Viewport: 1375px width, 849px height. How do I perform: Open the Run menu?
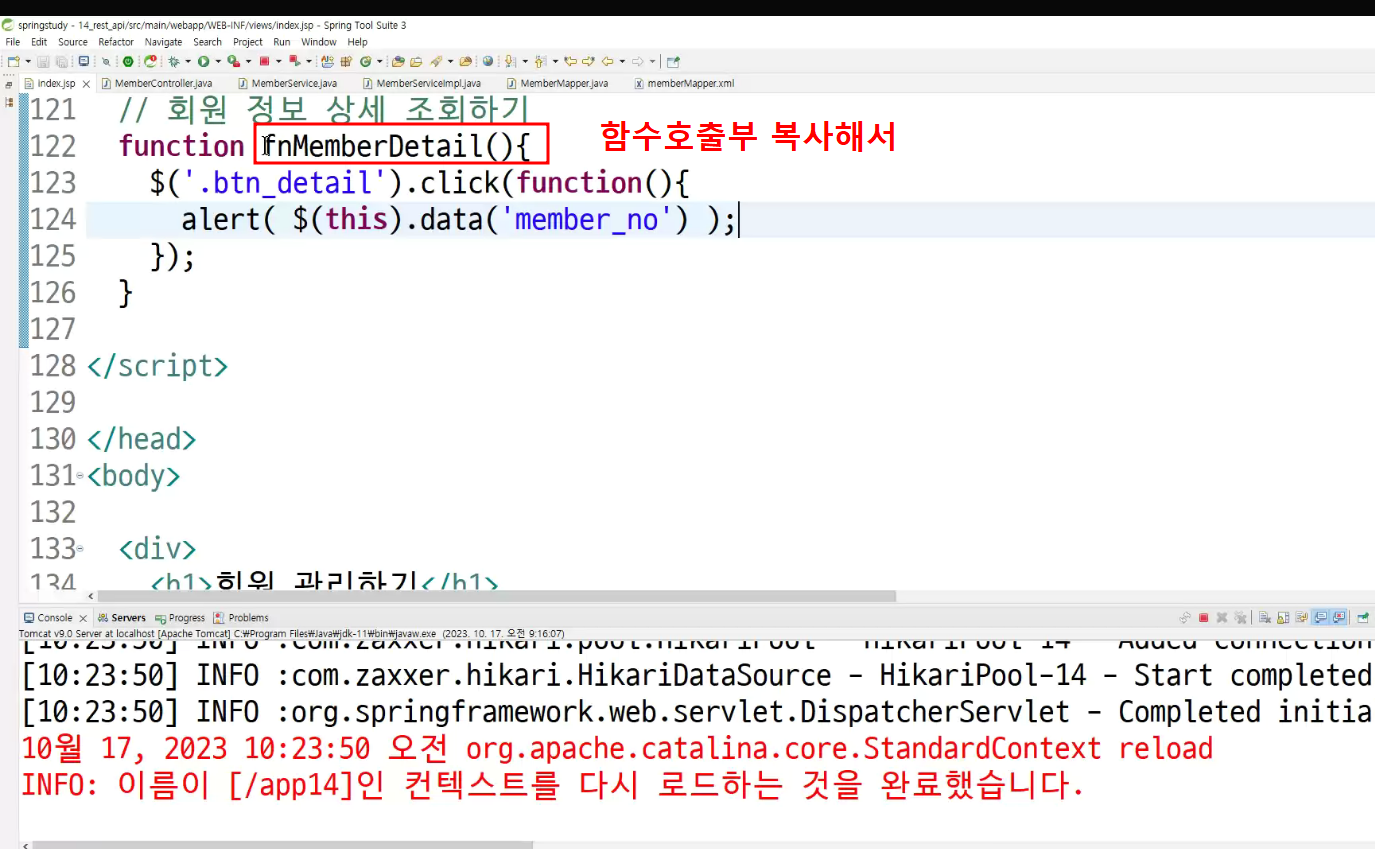[282, 42]
